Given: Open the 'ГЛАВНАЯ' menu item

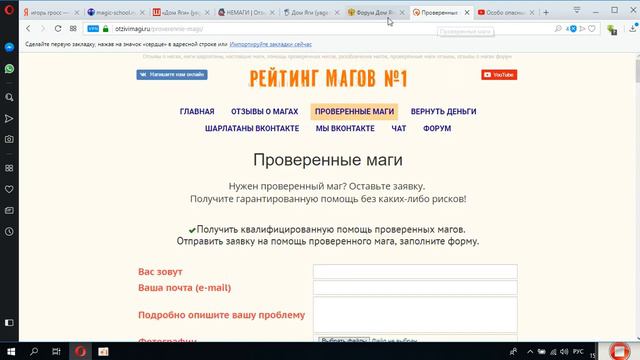Looking at the screenshot, I should [197, 111].
